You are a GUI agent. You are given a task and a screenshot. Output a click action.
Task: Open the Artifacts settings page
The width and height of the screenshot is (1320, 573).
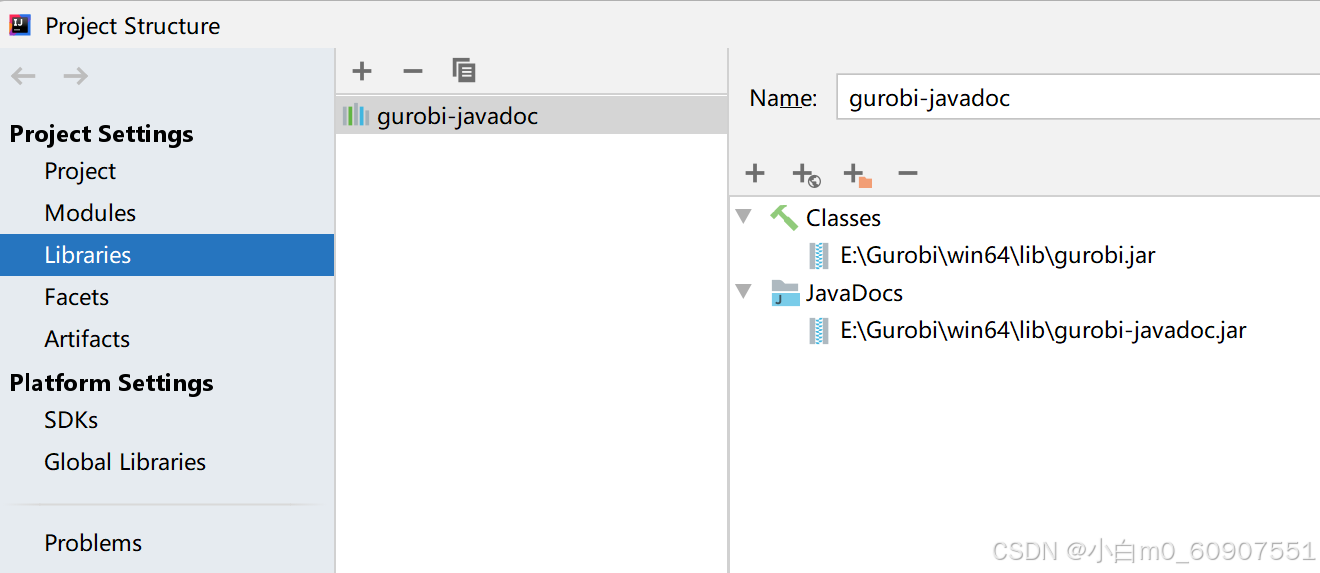87,339
